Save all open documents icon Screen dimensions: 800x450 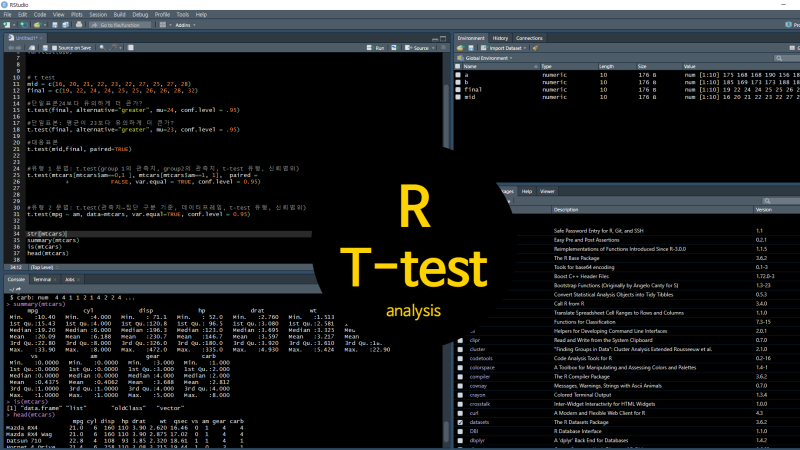tap(65, 24)
